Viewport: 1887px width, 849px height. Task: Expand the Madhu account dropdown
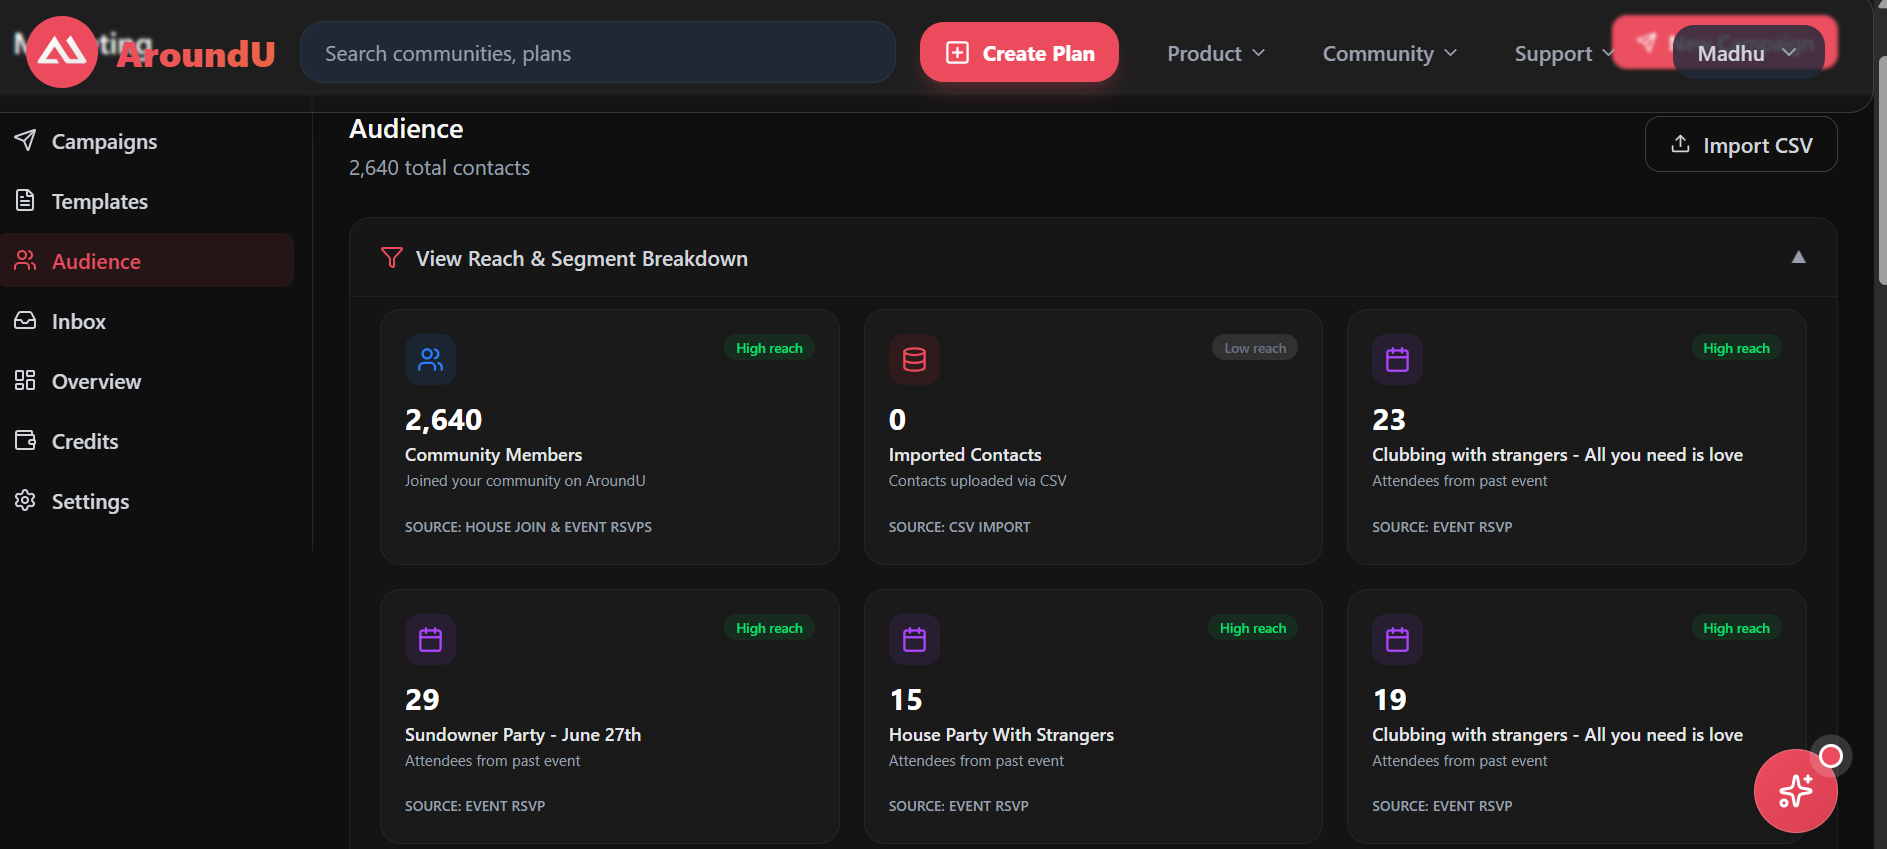point(1748,53)
